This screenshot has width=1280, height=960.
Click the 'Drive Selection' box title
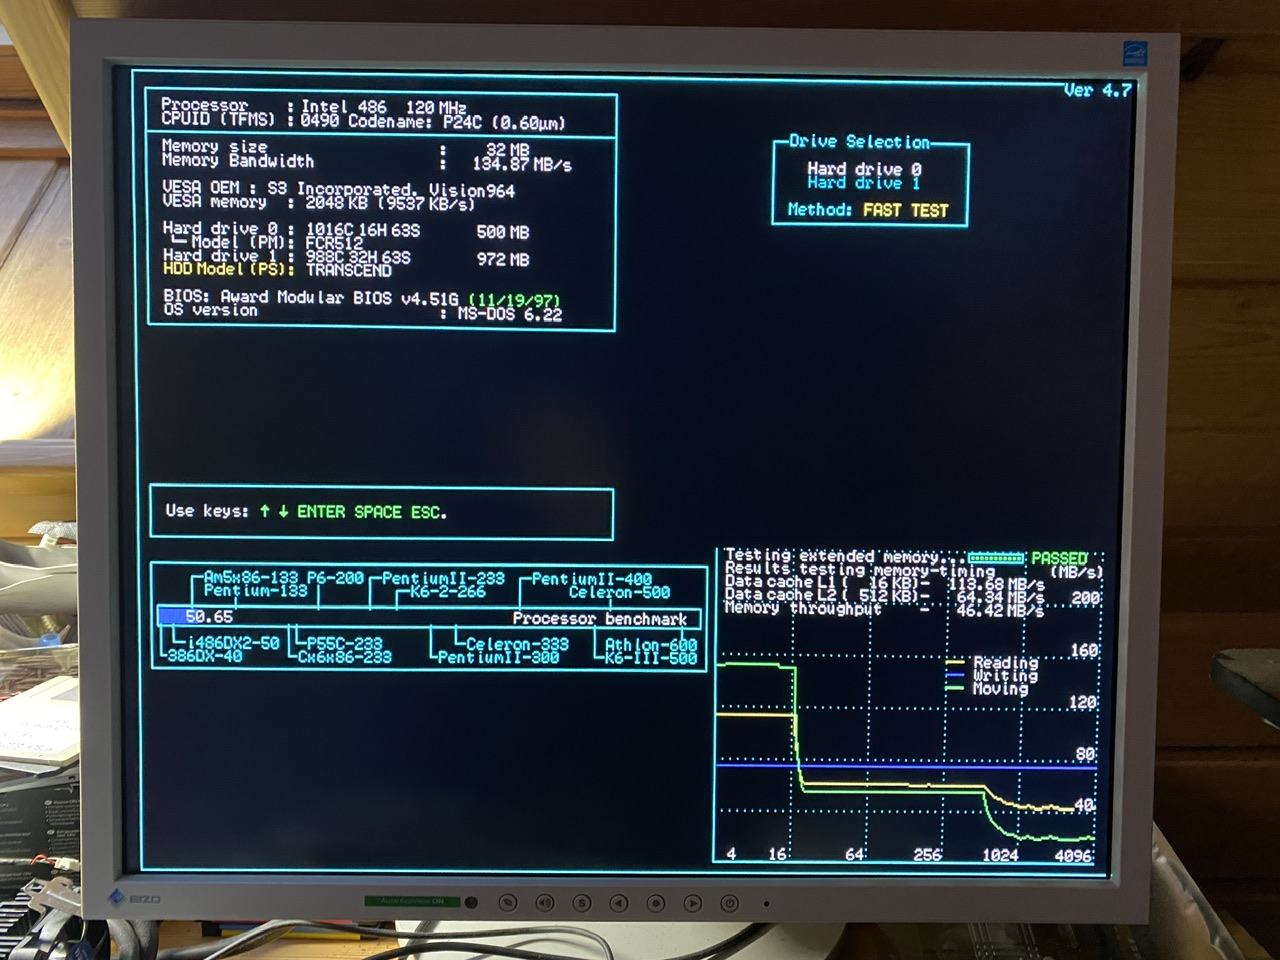859,141
